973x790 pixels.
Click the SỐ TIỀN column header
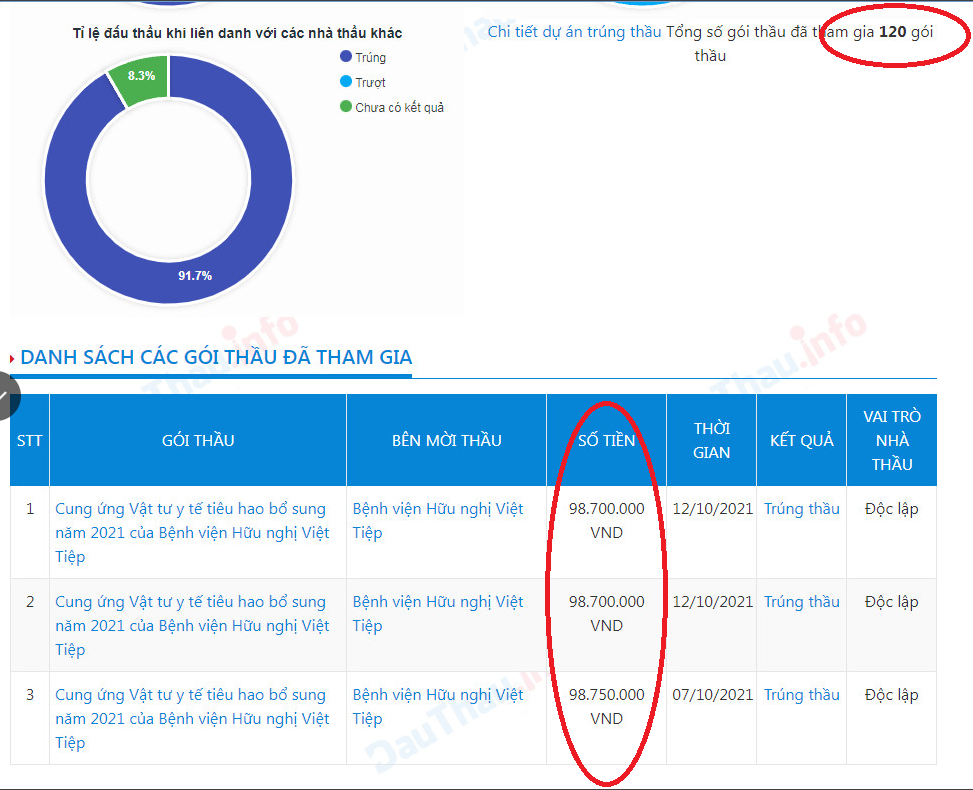tap(606, 440)
